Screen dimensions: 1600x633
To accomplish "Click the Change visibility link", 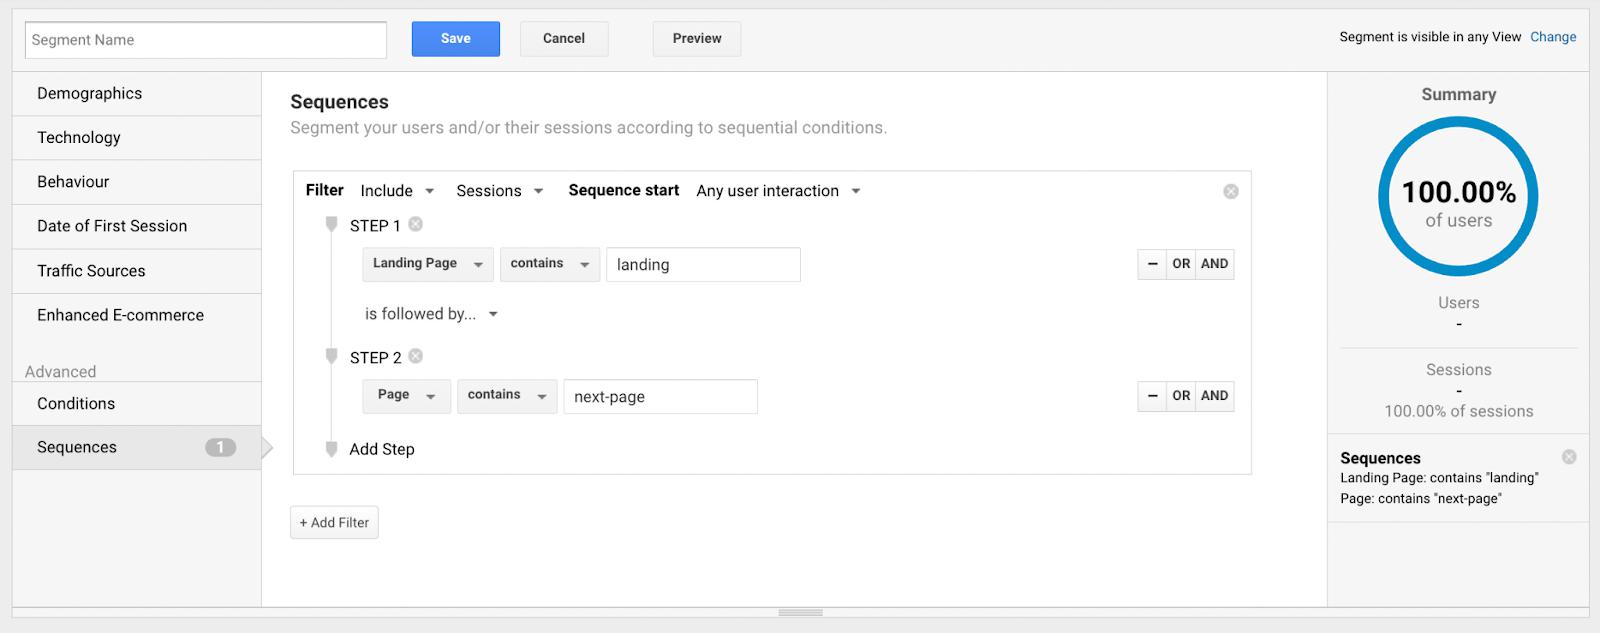I will click(1552, 37).
